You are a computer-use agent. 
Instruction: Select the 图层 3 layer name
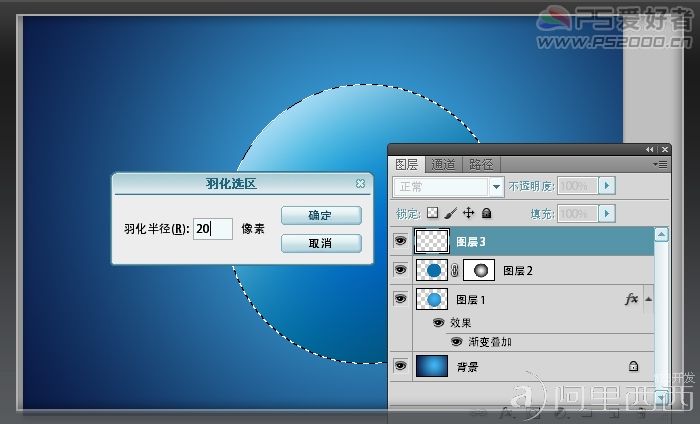pyautogui.click(x=471, y=242)
